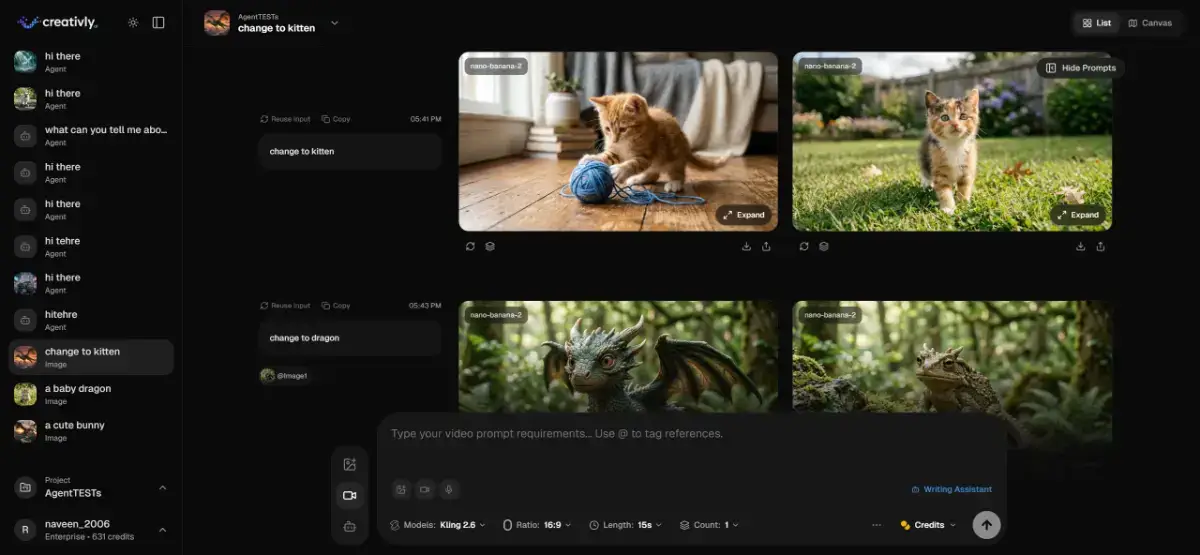Submit prompt with the up-arrow send button

point(986,524)
